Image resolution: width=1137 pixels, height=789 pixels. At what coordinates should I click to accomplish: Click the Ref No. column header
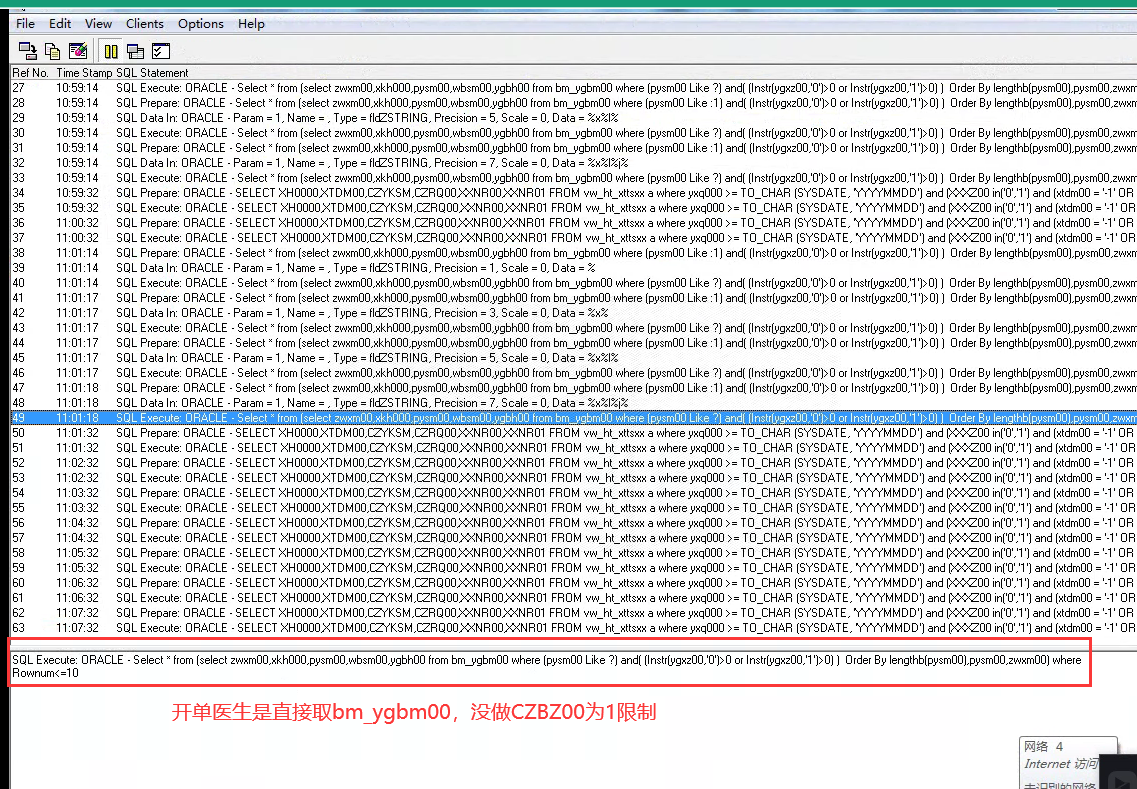pyautogui.click(x=30, y=73)
